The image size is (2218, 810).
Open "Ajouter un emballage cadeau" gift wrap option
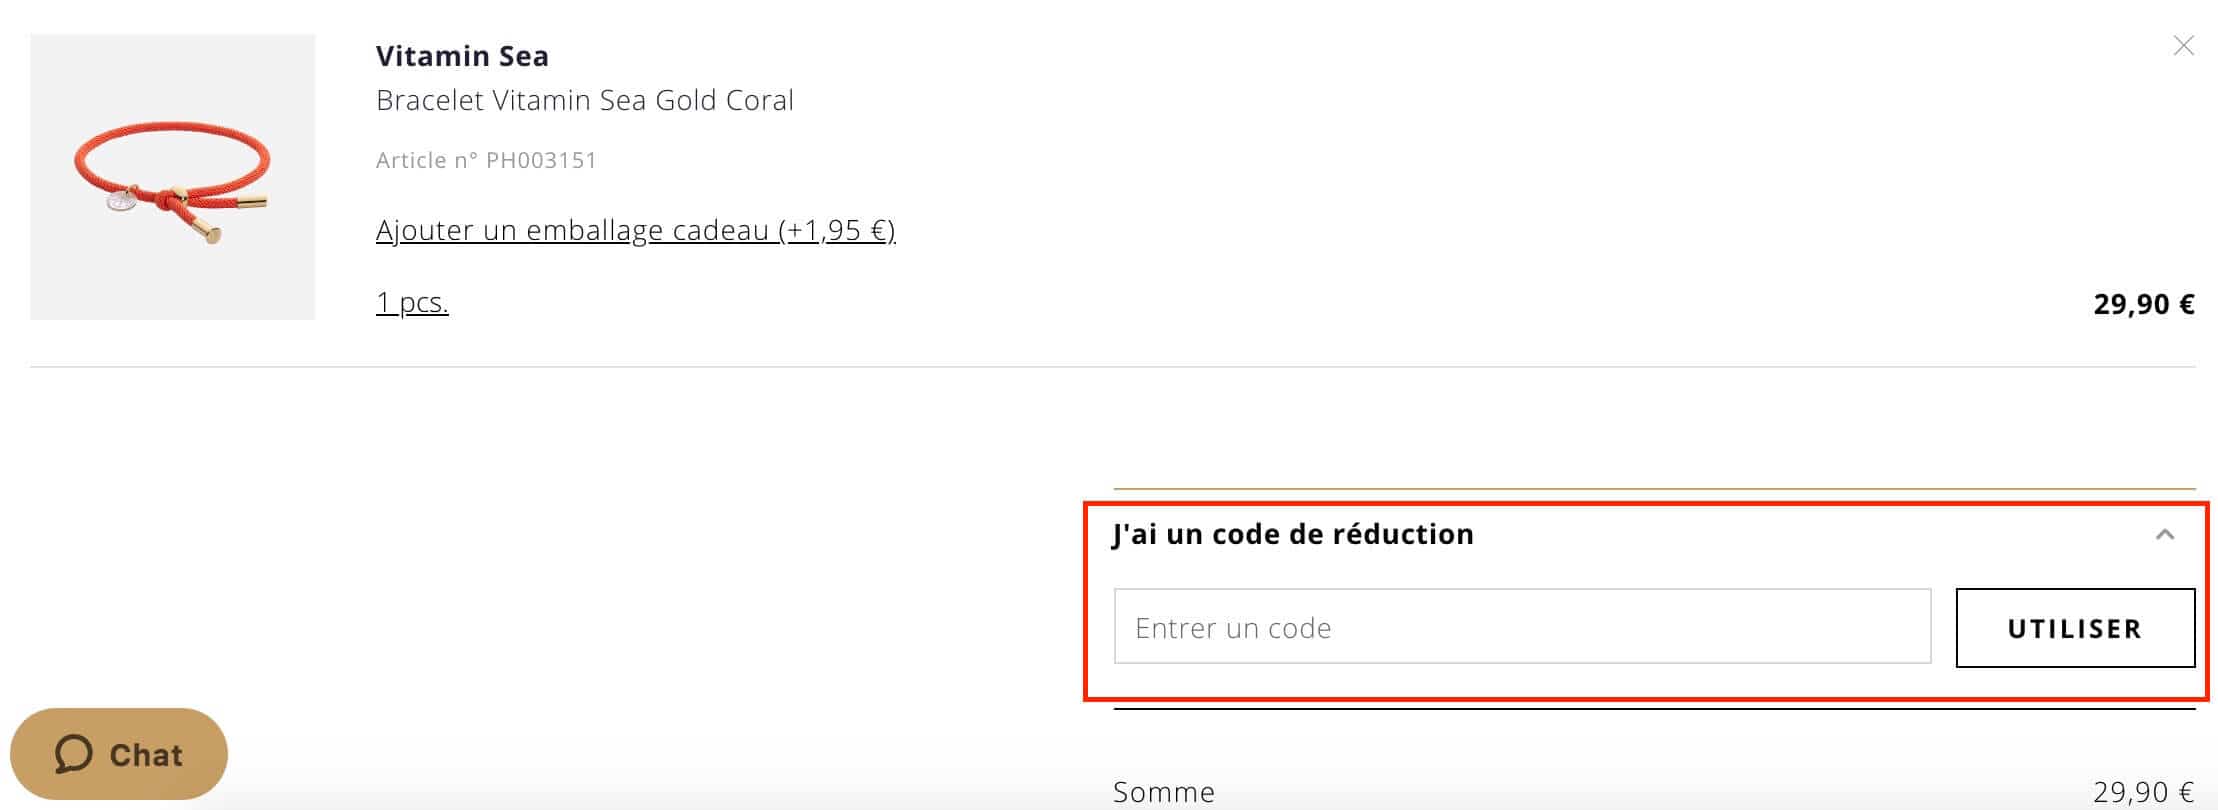636,229
